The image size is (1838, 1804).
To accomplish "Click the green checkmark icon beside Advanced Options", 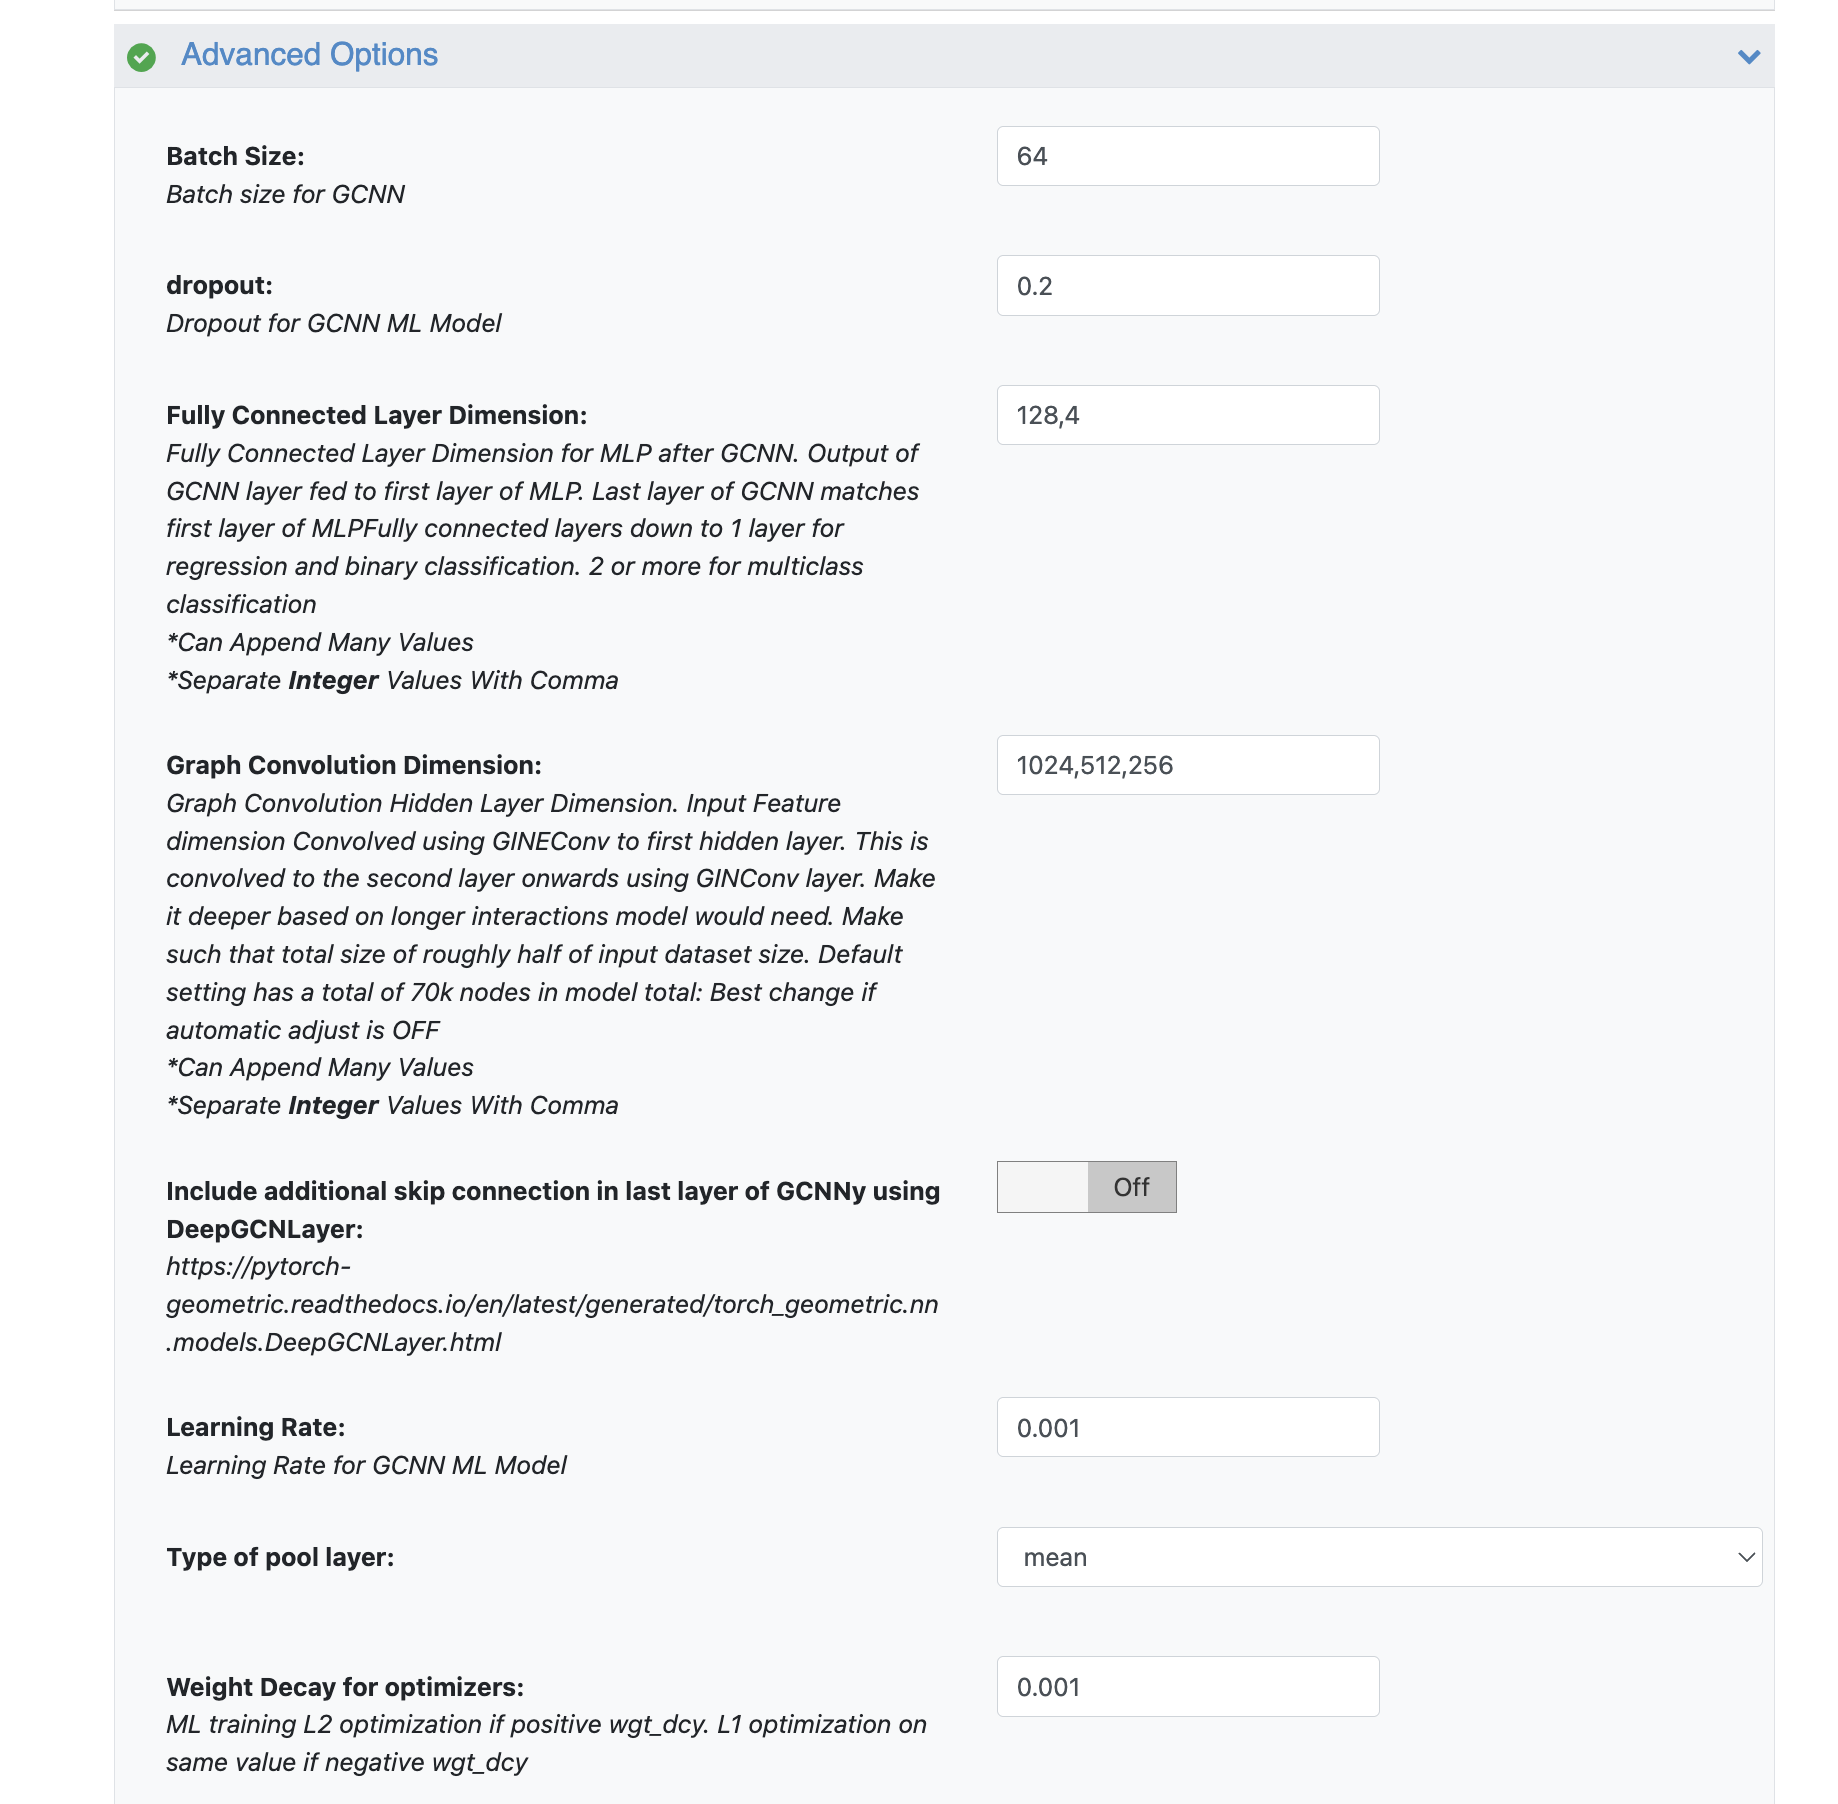I will click(x=142, y=57).
